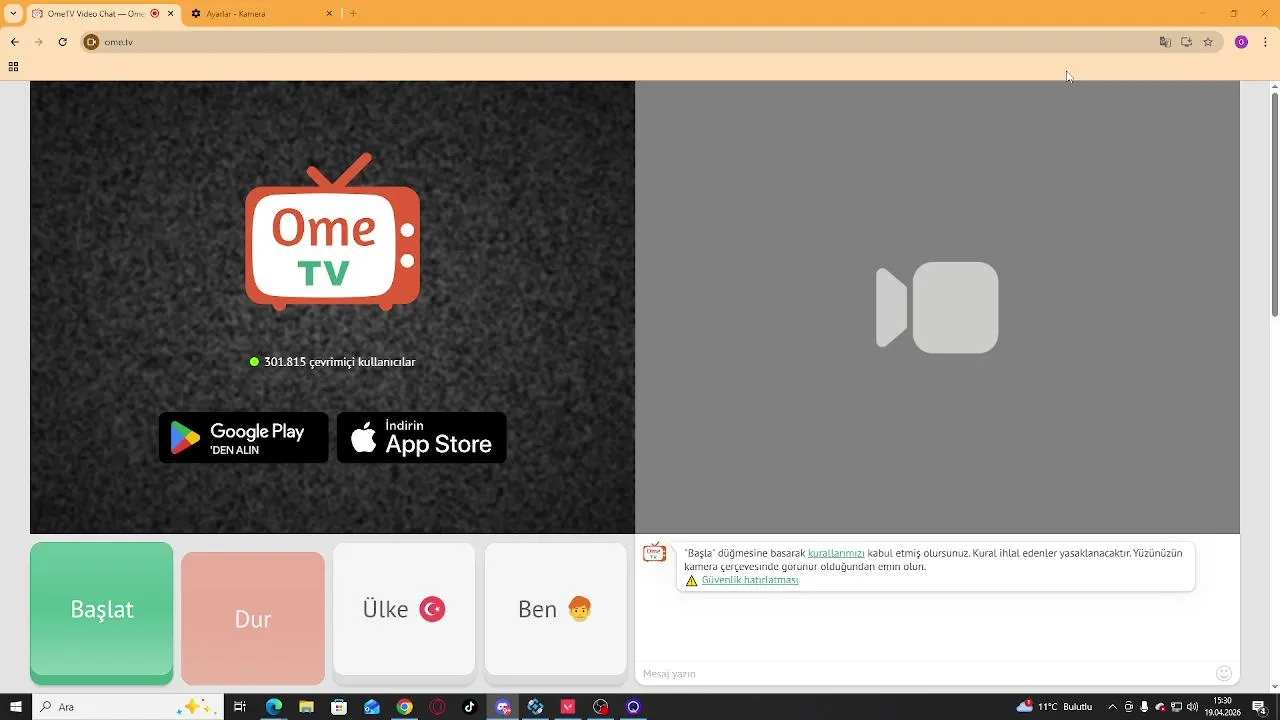
Task: Bookmark this page with the star icon
Action: click(x=1208, y=42)
